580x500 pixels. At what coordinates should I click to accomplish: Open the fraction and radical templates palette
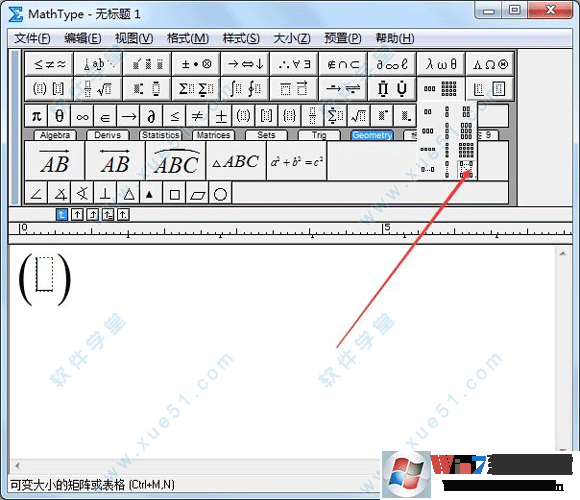coord(98,89)
